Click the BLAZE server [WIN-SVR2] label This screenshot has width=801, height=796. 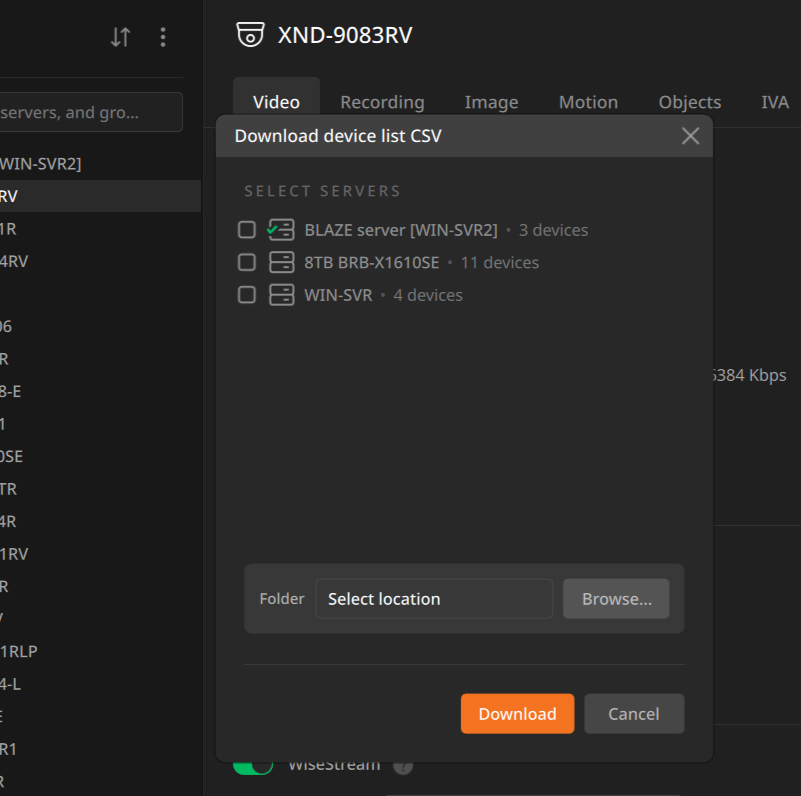pos(401,230)
